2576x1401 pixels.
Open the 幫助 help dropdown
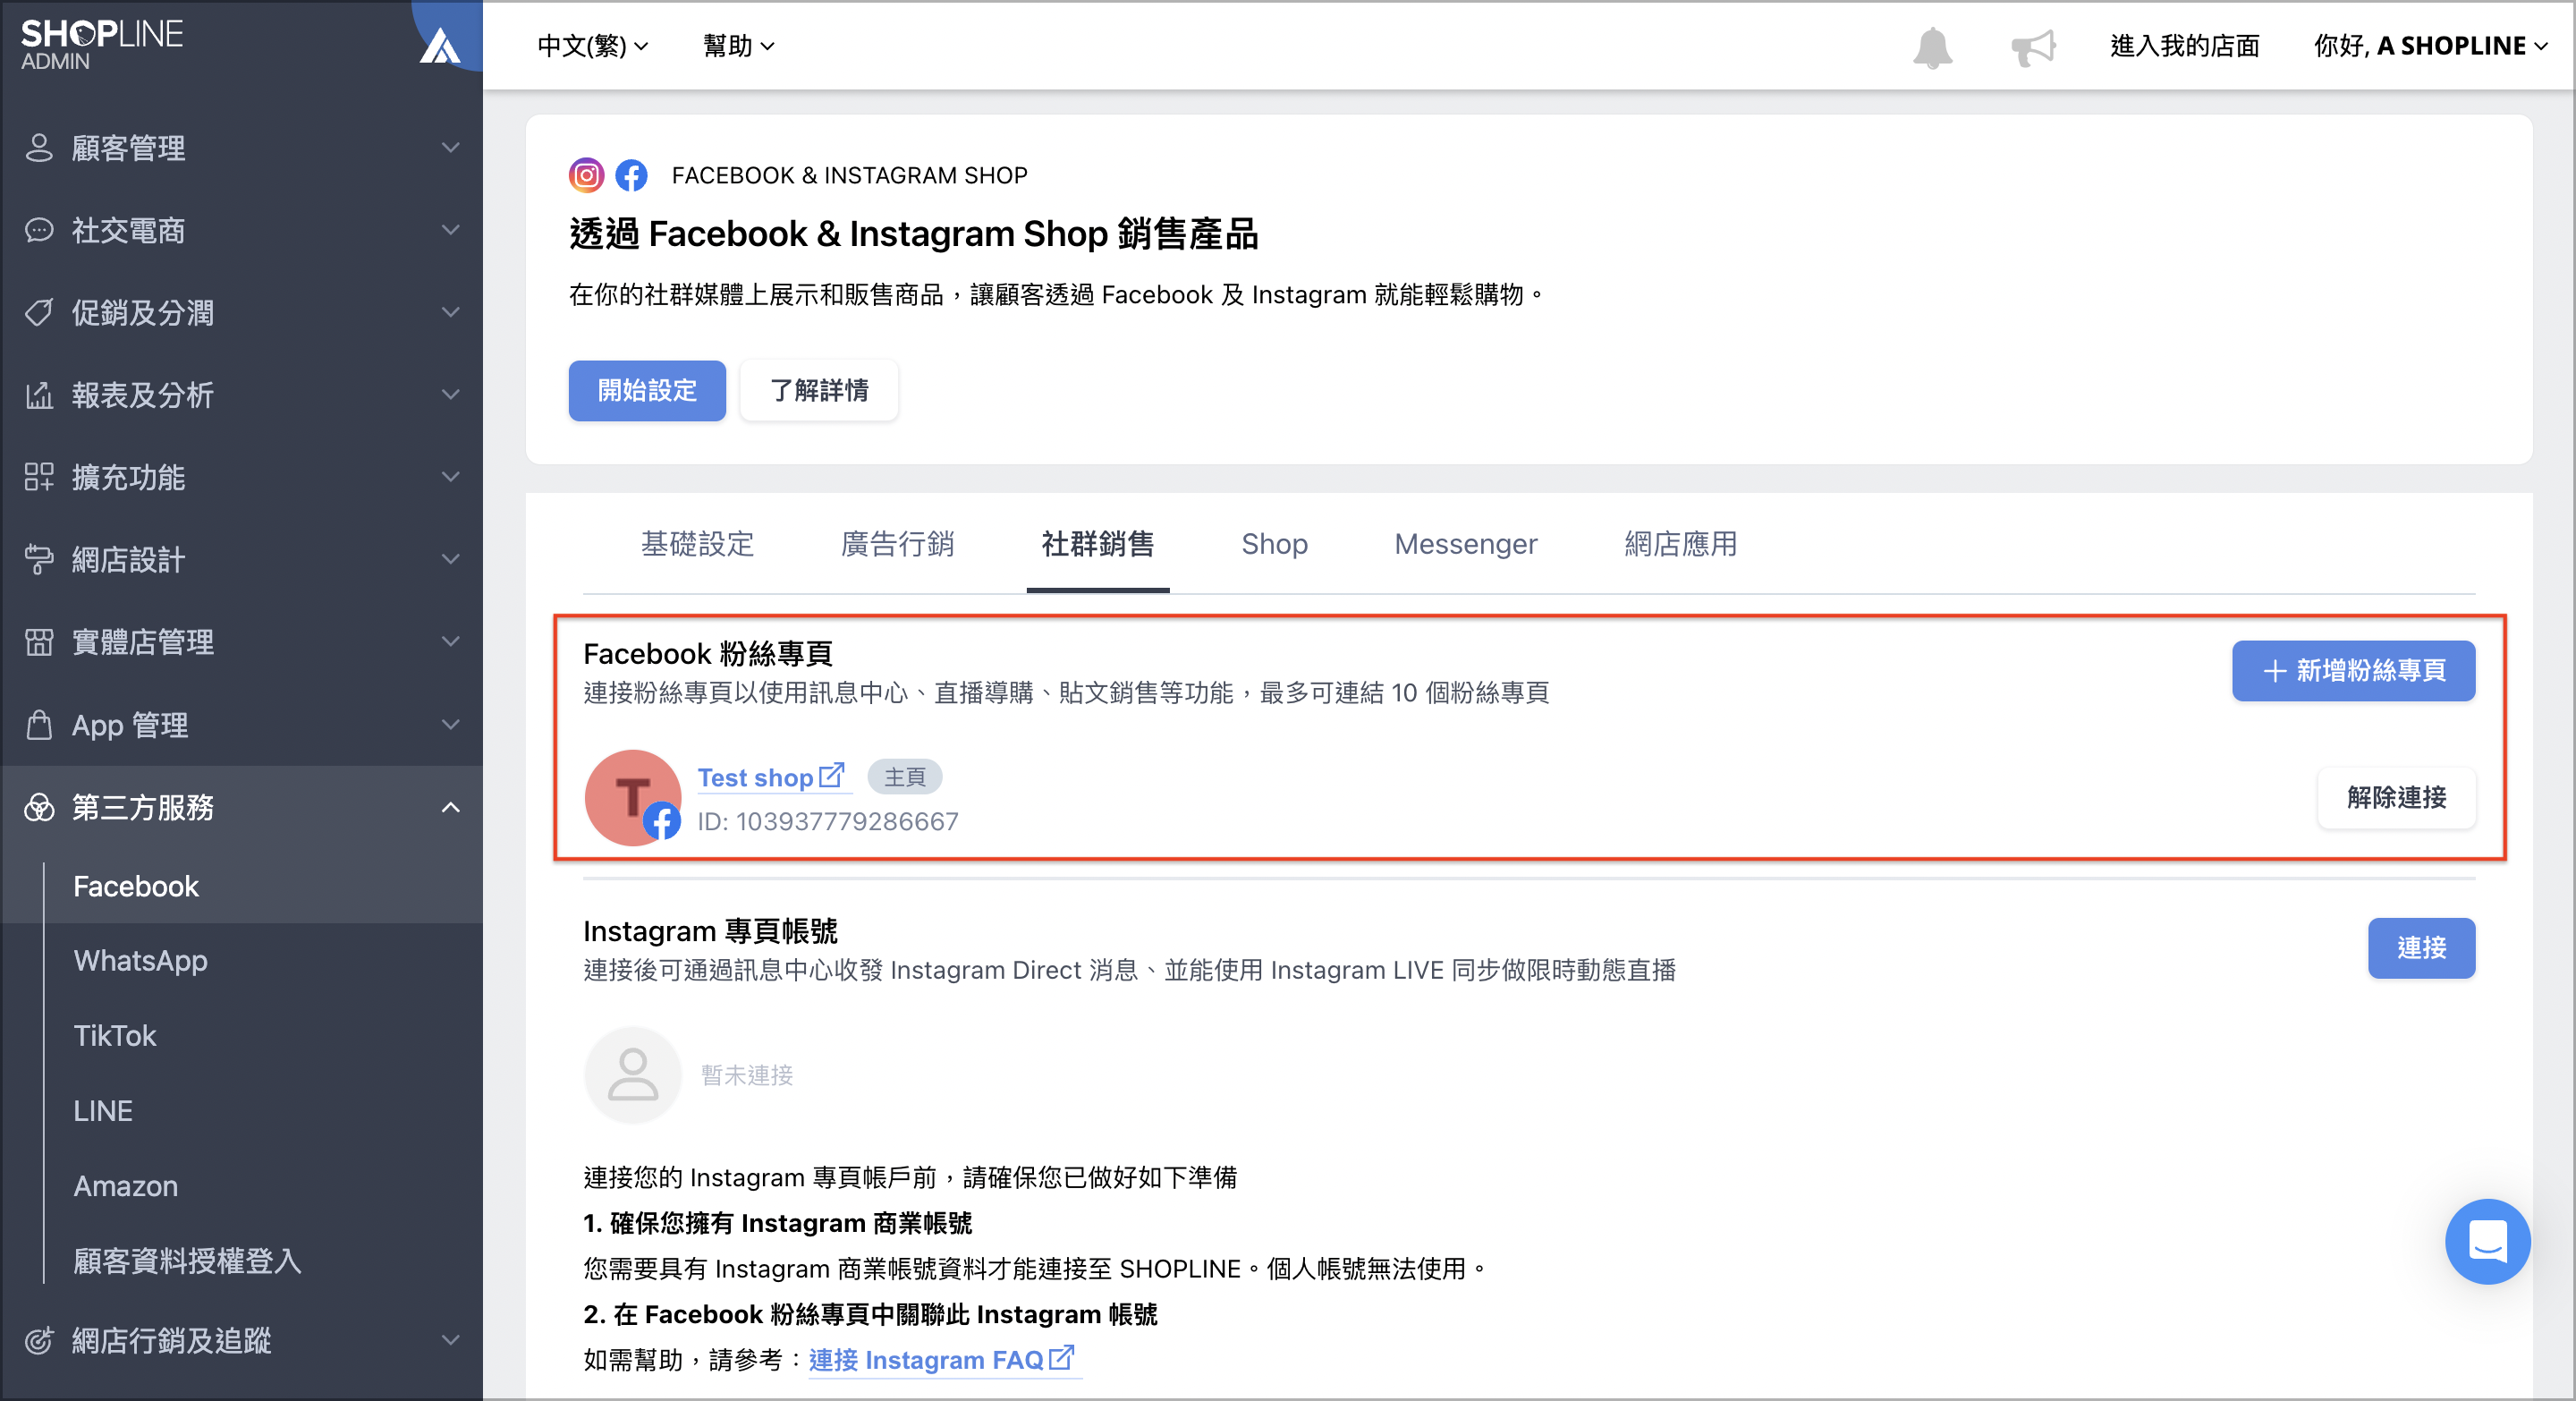[738, 46]
